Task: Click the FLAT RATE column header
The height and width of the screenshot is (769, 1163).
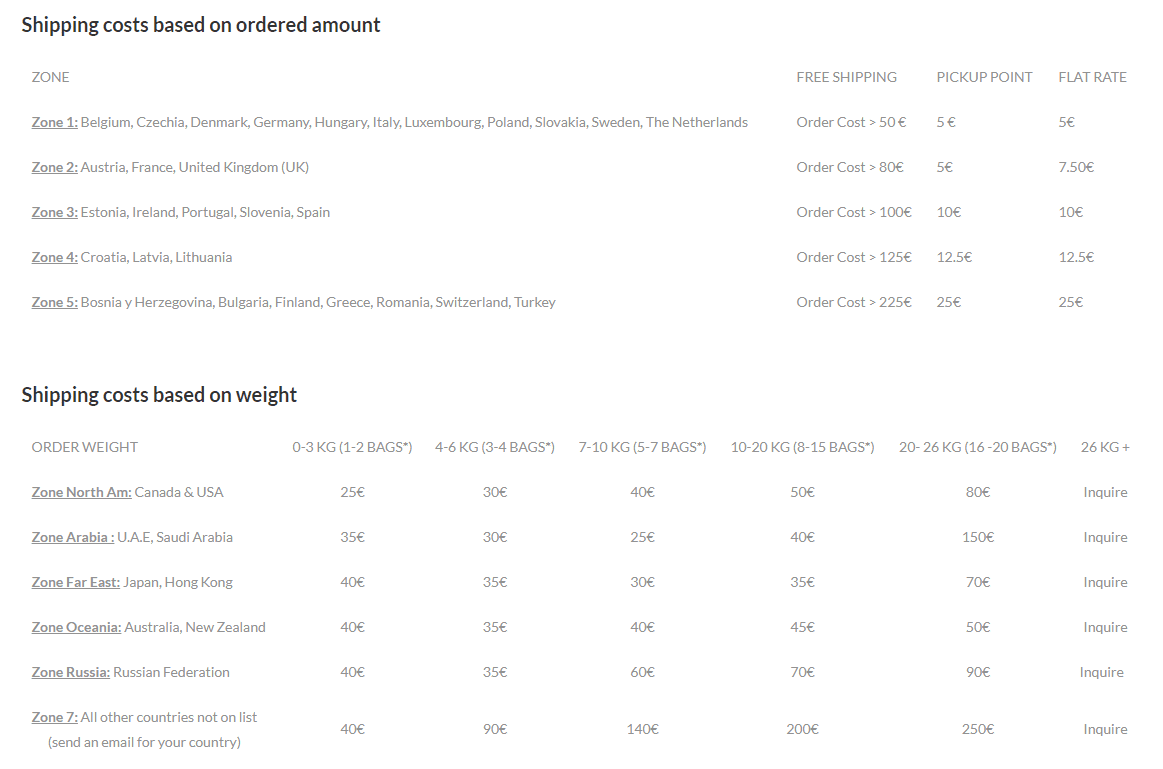Action: pos(1093,77)
